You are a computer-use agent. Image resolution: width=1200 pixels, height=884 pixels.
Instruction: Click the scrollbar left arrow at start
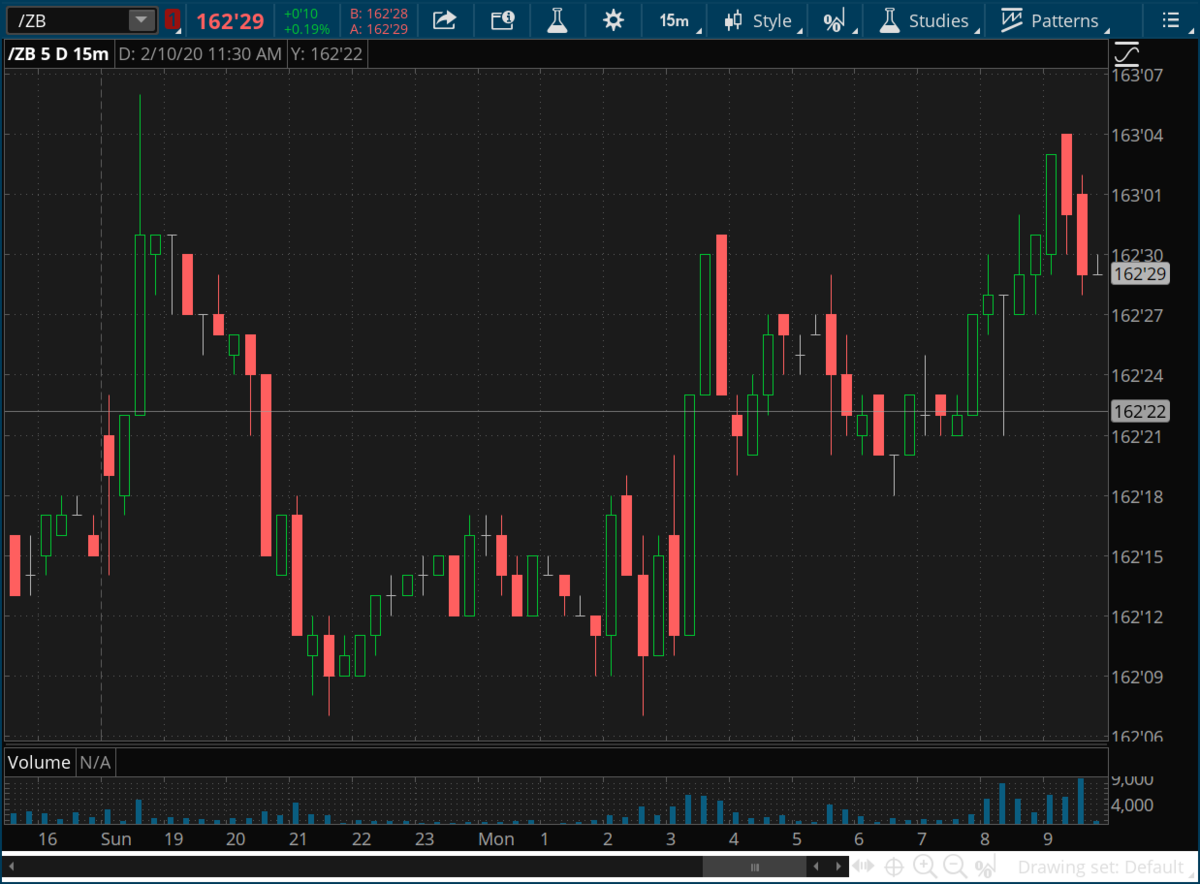[11, 866]
